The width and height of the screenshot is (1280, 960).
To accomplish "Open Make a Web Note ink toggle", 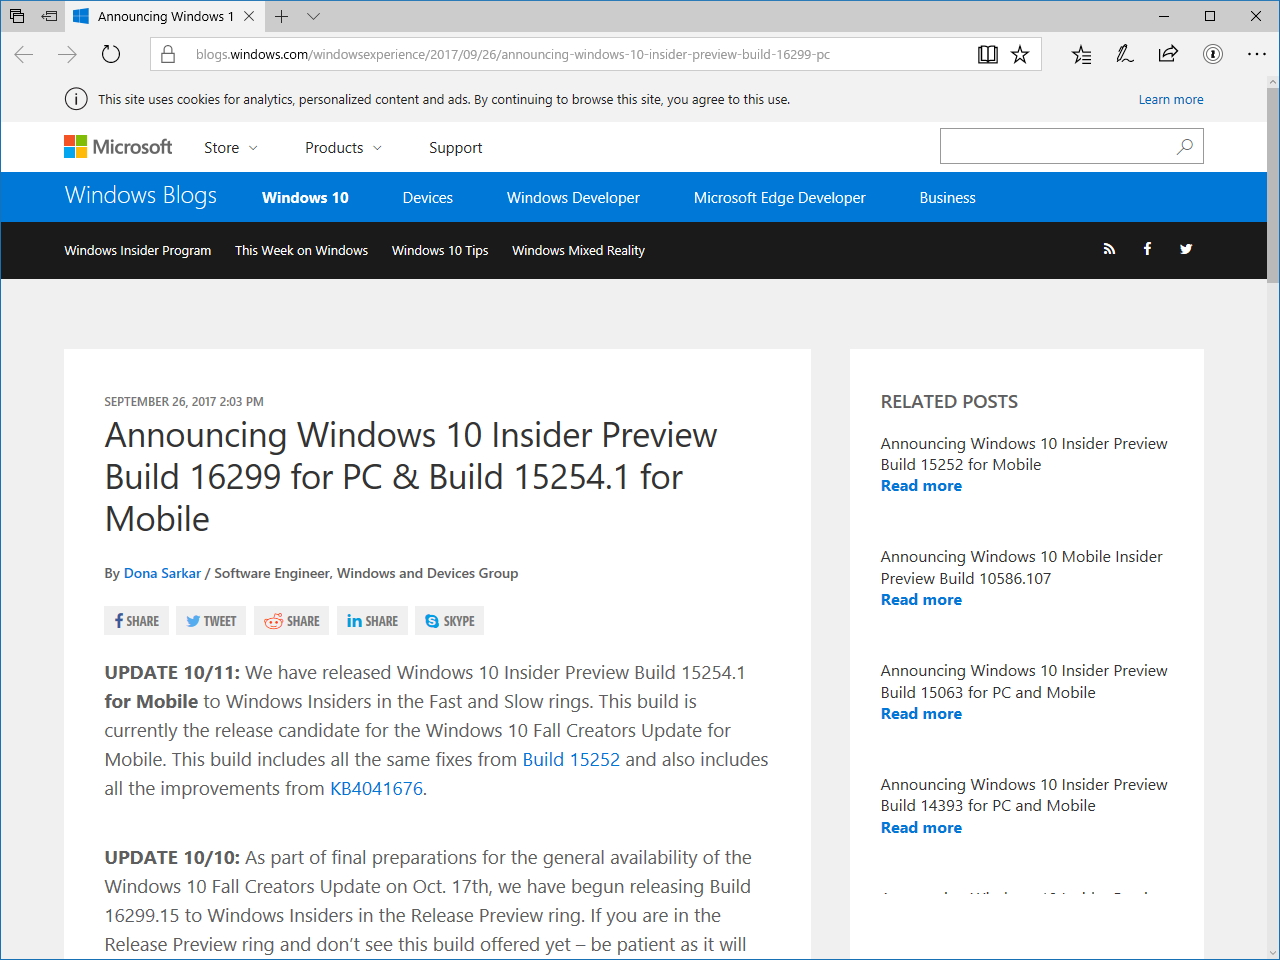I will [x=1124, y=54].
